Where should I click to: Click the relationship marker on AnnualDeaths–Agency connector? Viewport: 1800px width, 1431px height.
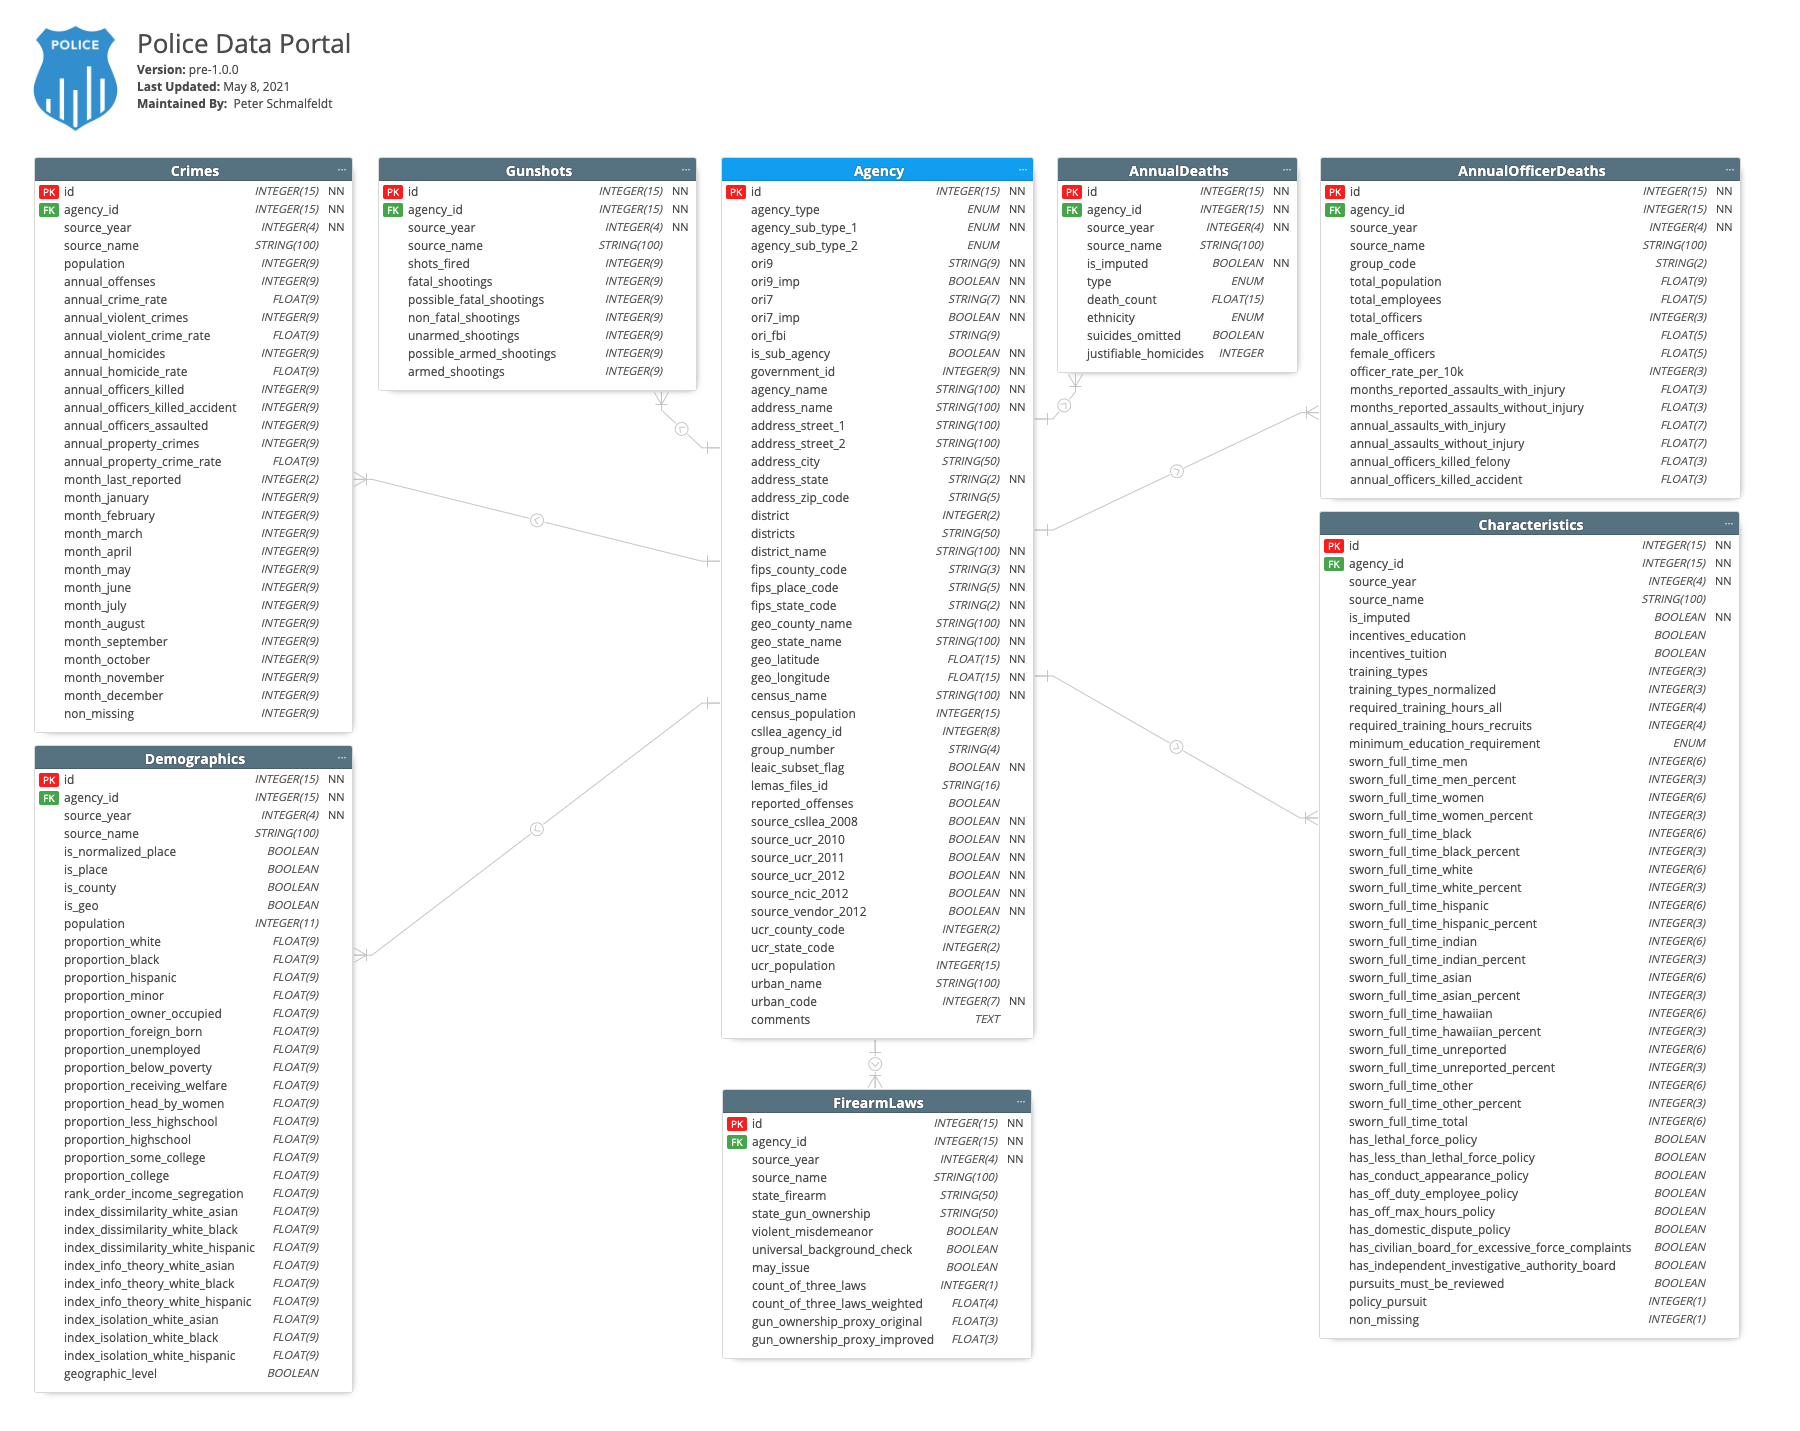pos(1064,405)
